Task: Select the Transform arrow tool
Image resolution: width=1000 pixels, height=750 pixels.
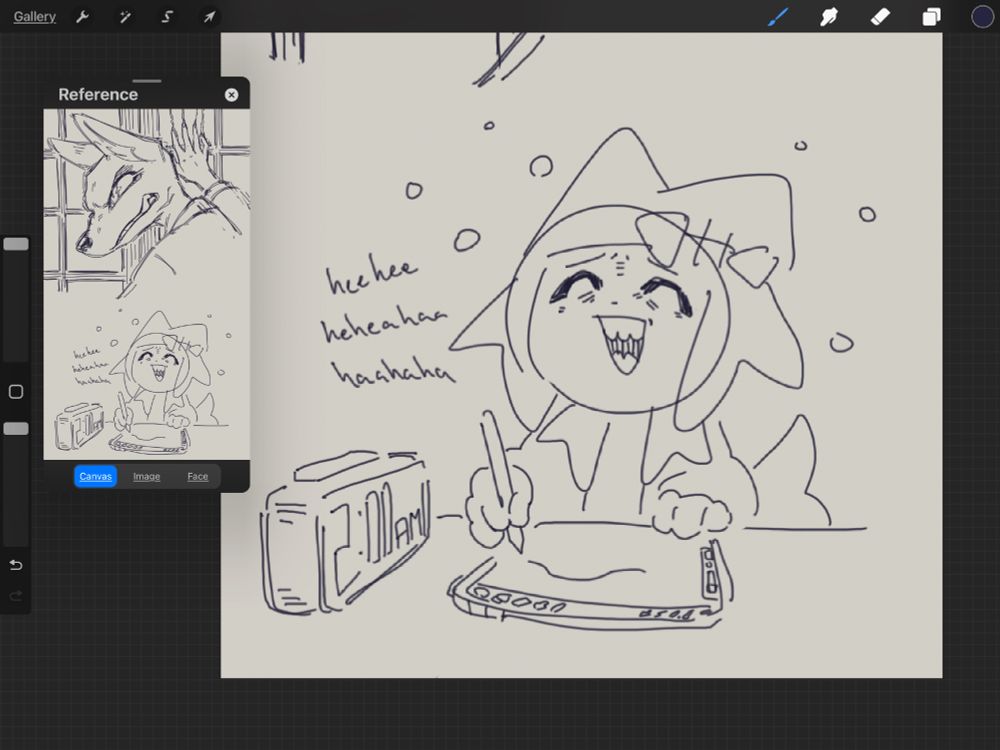Action: coord(209,17)
